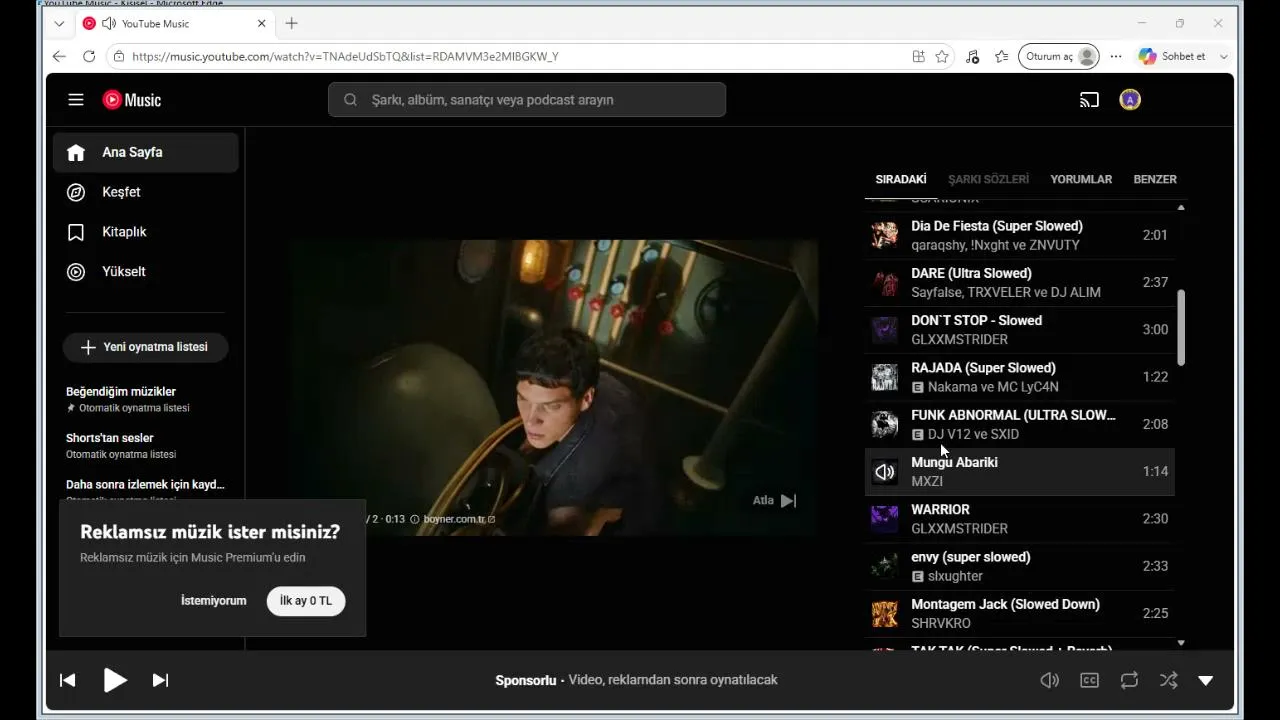The height and width of the screenshot is (720, 1280).
Task: Open Daha sonra izlemek için playlist
Action: coord(146,486)
